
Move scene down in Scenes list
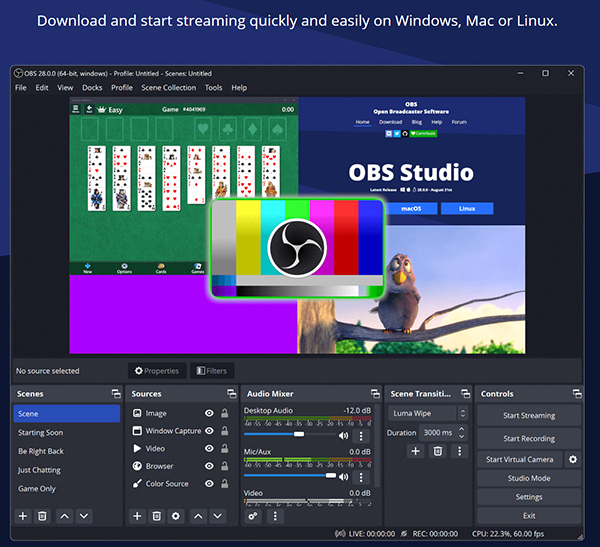pos(84,516)
